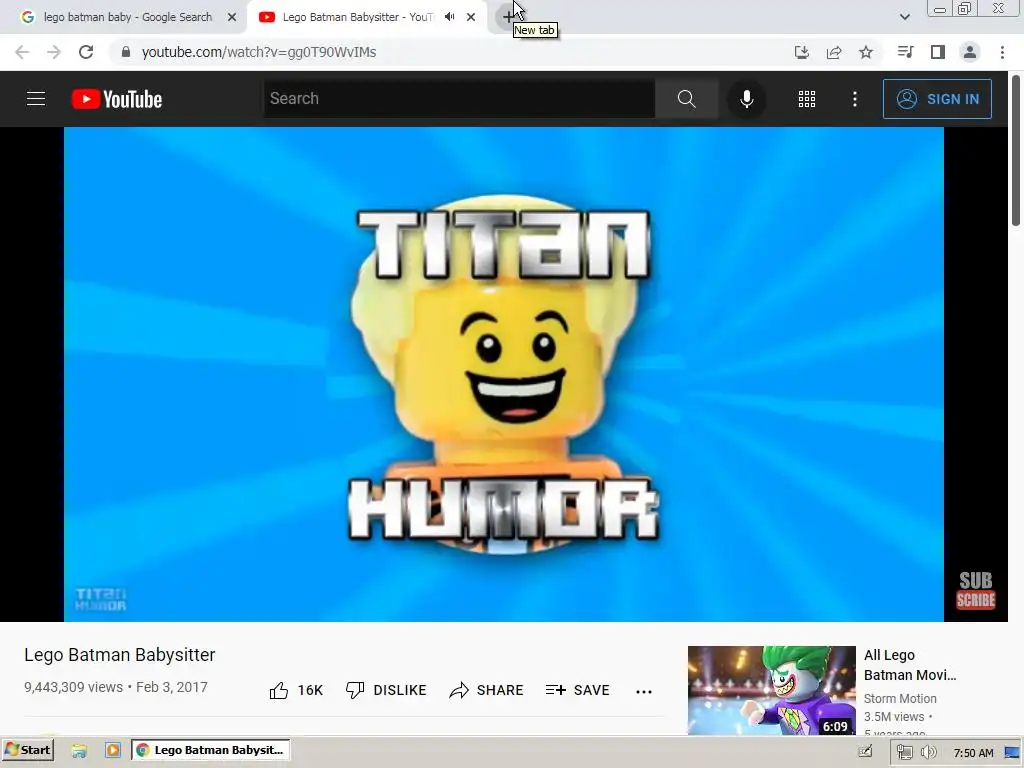Open the YouTube apps grid
This screenshot has height=768, width=1024.
[x=807, y=99]
